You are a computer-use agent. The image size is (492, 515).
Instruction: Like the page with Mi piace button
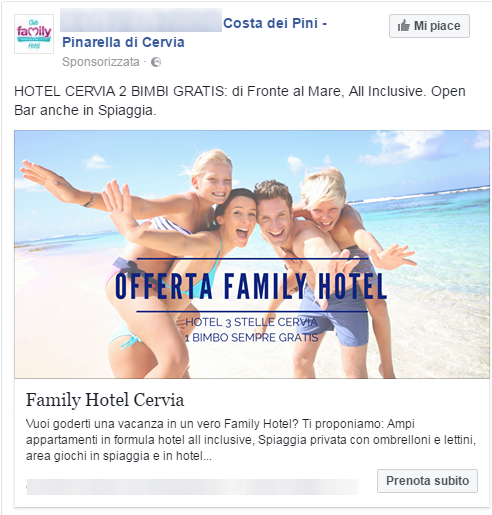click(429, 26)
